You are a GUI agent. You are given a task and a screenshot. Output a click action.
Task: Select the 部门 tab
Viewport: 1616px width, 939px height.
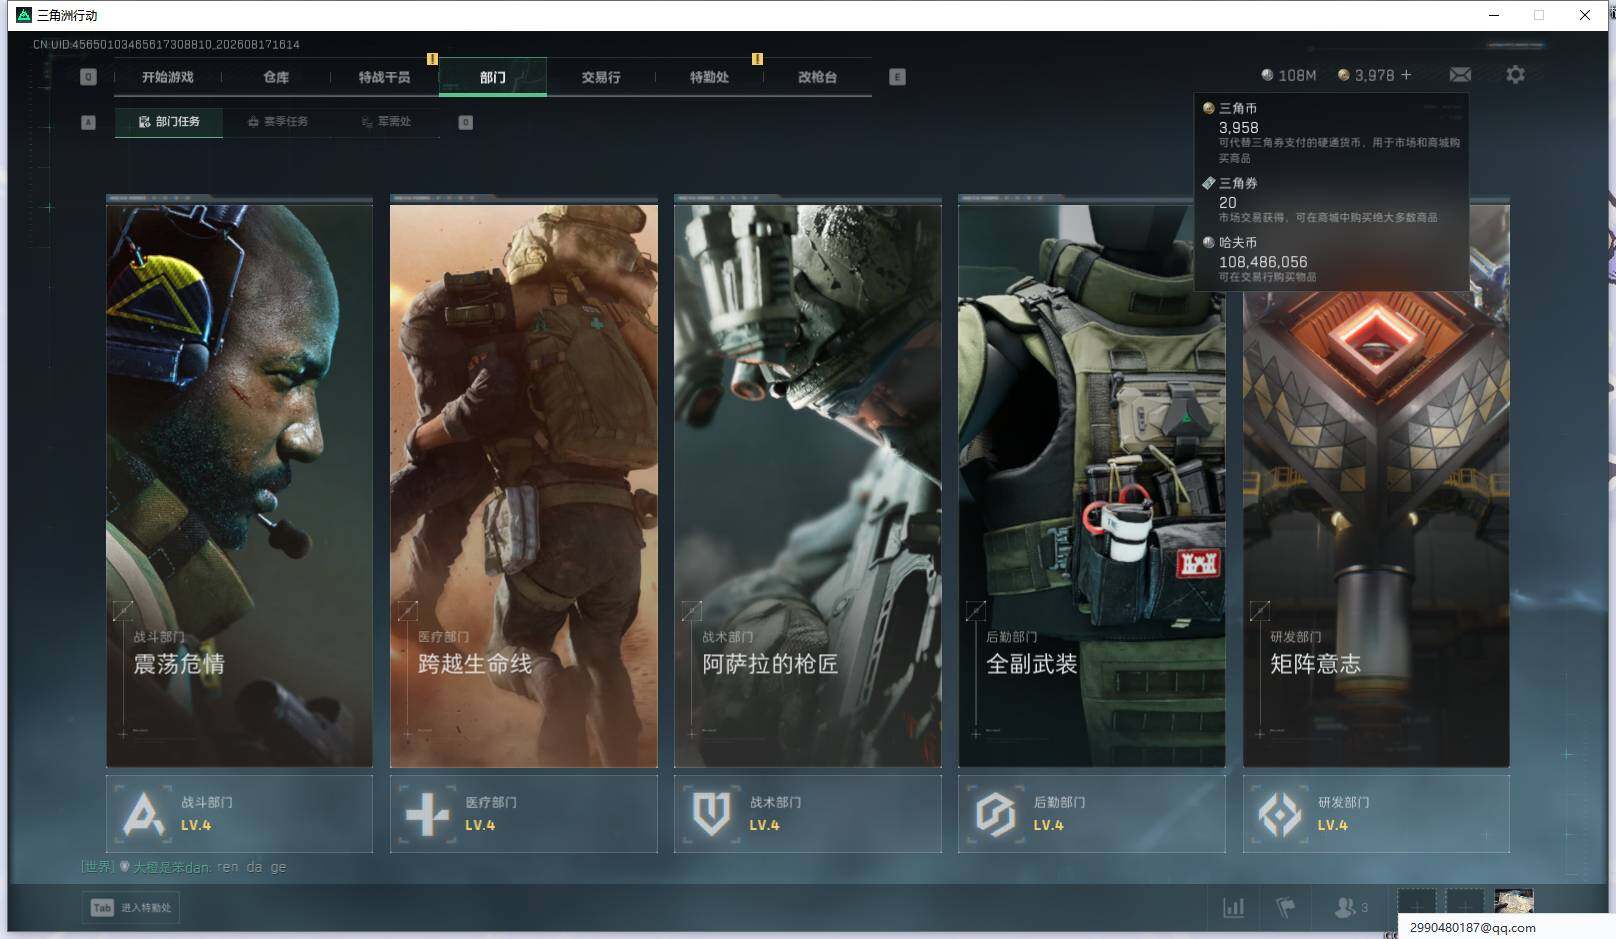493,77
